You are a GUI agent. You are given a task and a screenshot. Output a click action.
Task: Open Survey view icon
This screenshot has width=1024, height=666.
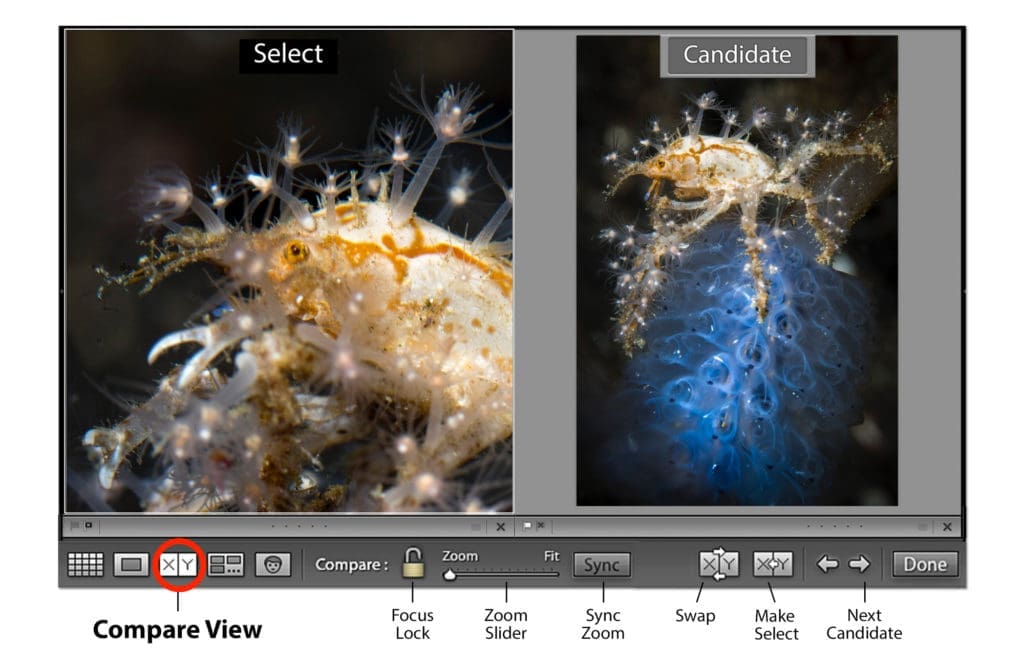coord(225,564)
